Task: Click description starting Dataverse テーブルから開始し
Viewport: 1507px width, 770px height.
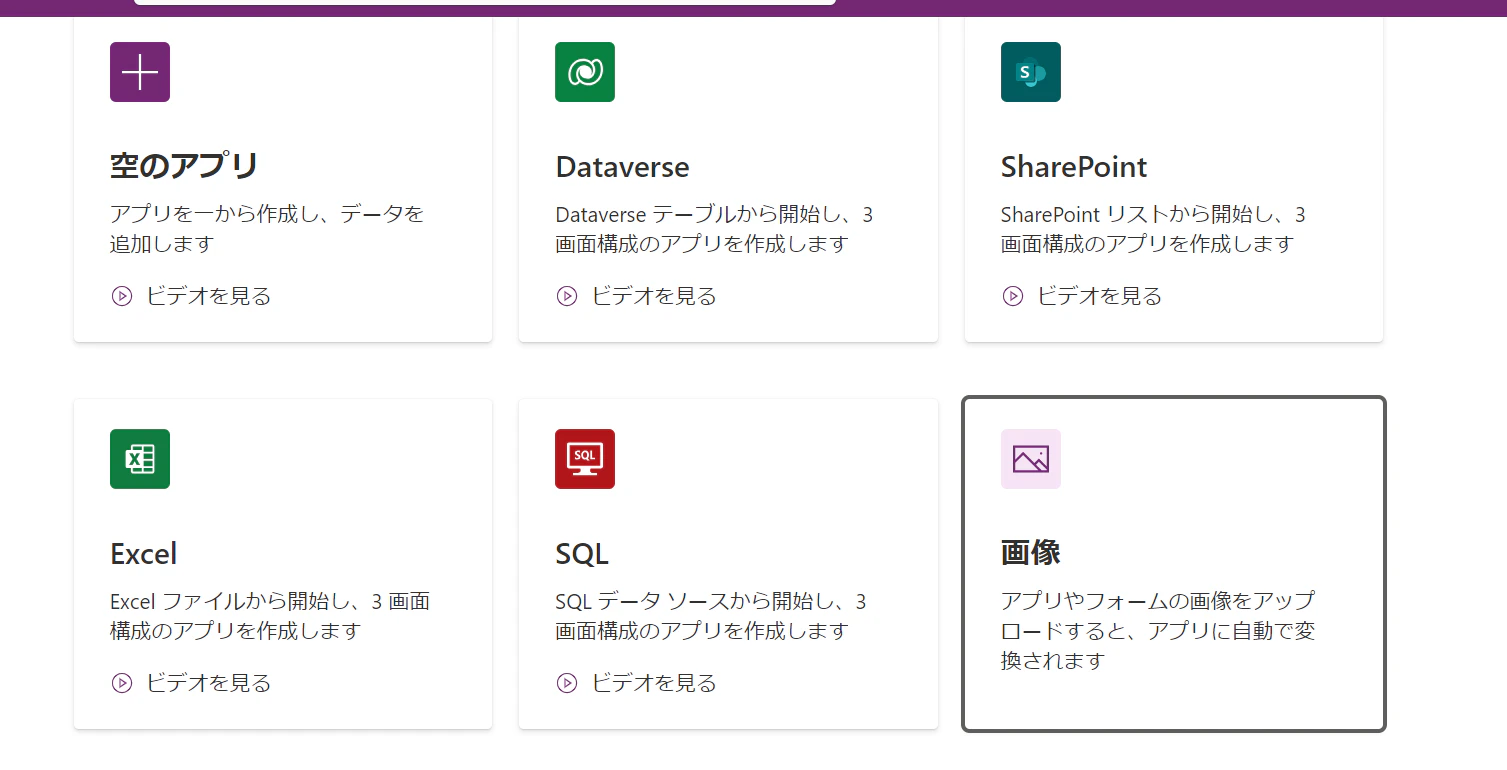Action: [x=714, y=229]
